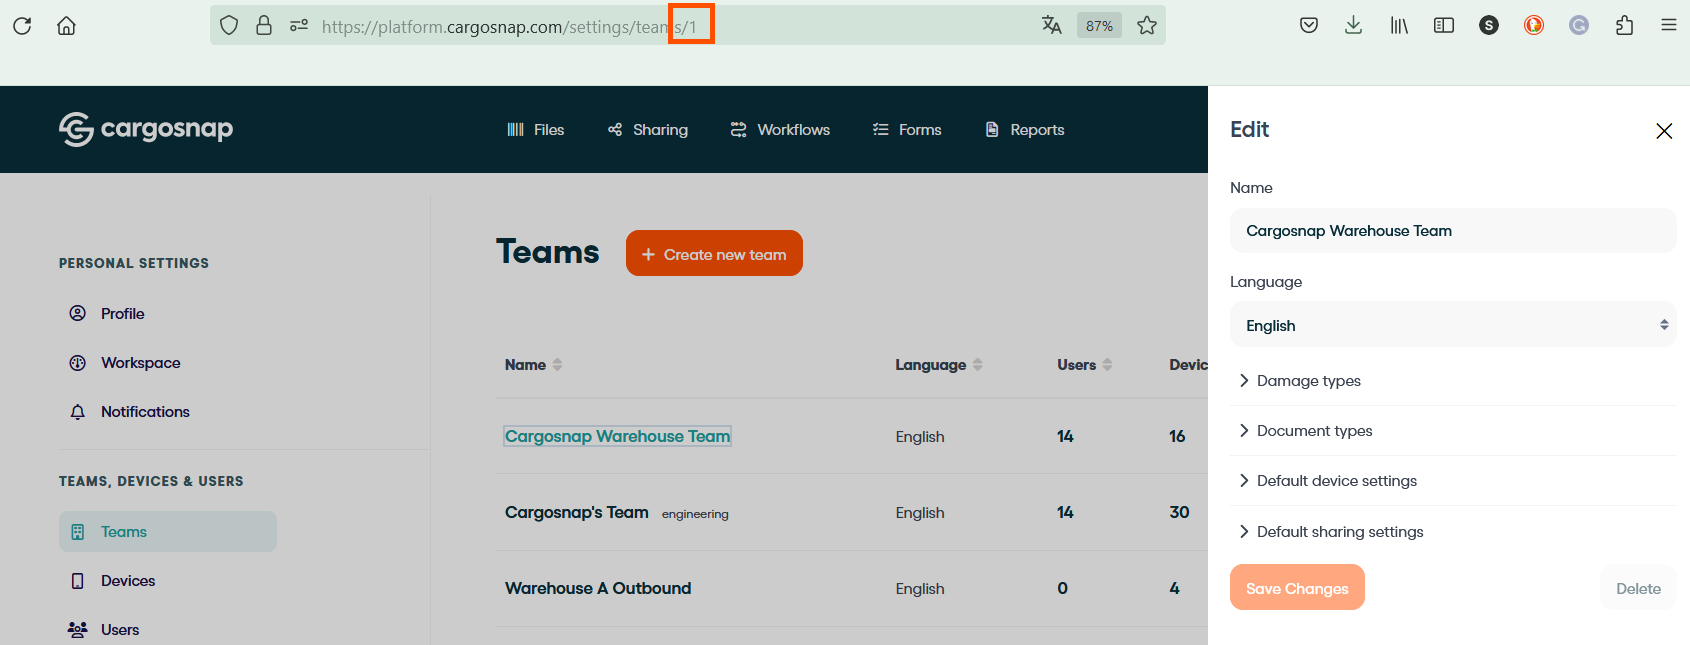The height and width of the screenshot is (645, 1690).
Task: Open the Cargosnap's Team row name
Action: point(577,512)
